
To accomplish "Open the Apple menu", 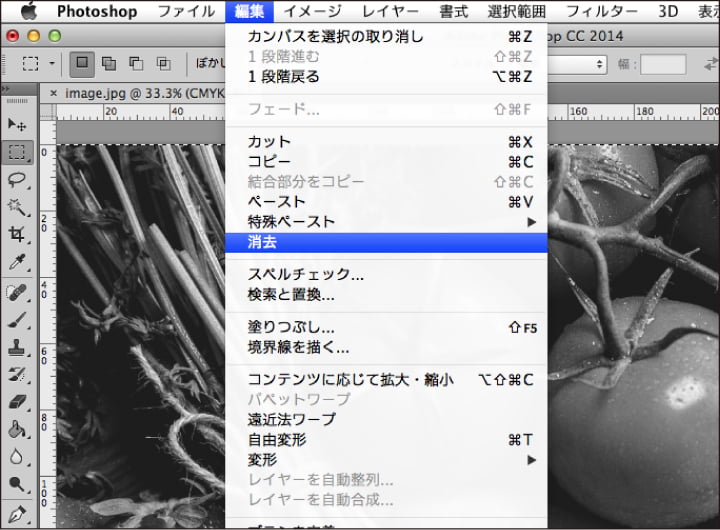I will pos(28,11).
